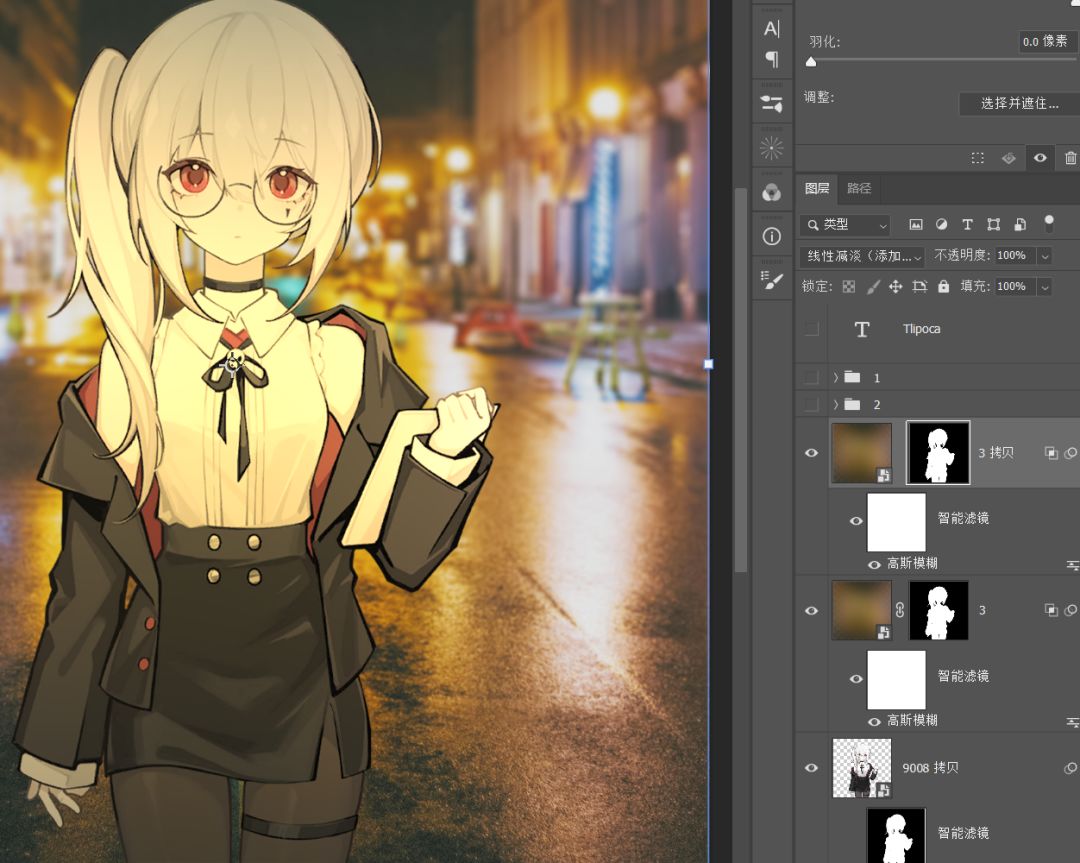Click the delete mask trash icon
The image size is (1080, 863).
pos(1070,158)
